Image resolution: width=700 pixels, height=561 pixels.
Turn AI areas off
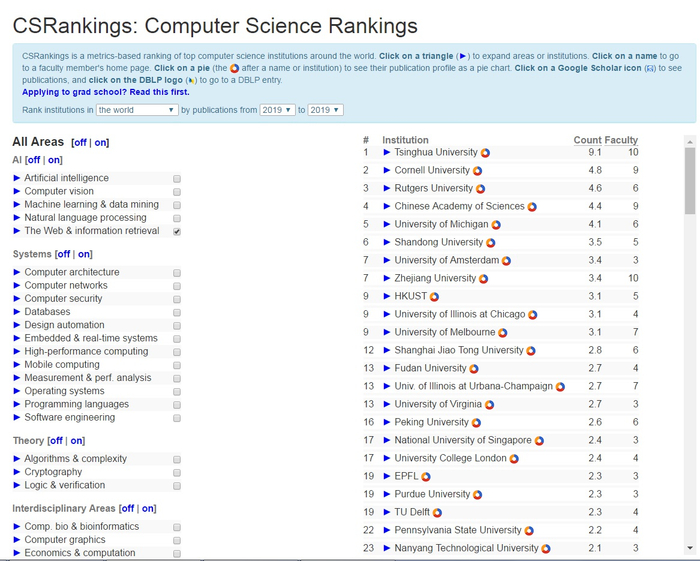pos(33,160)
